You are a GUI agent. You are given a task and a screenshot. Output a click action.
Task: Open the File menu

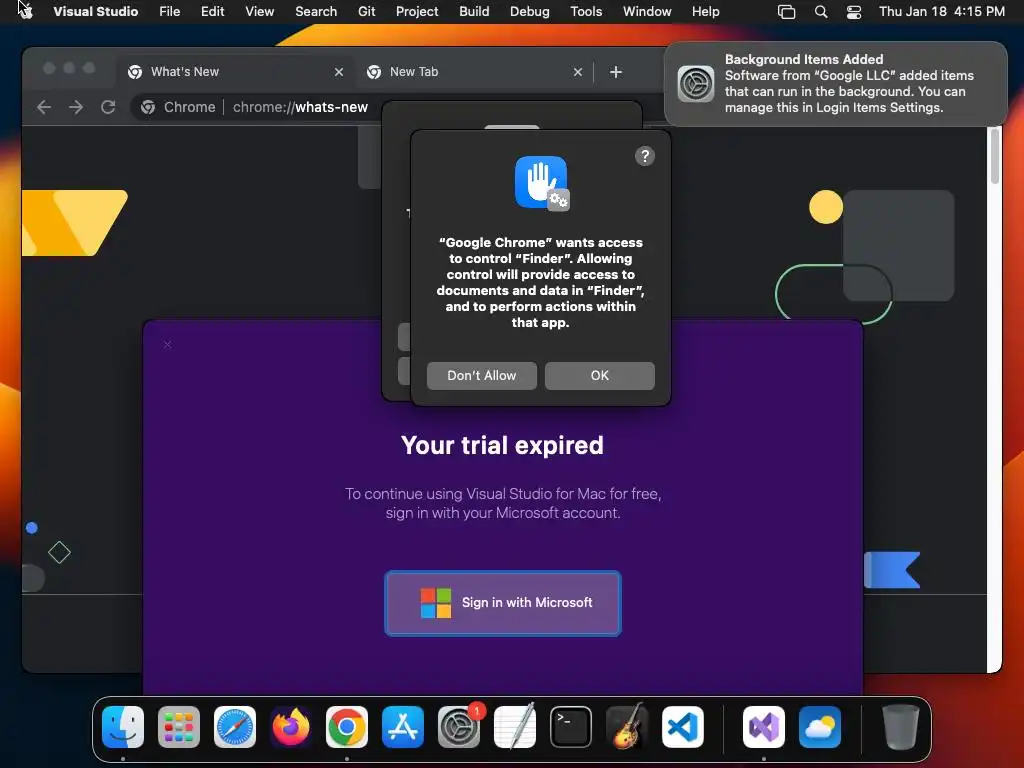[169, 12]
